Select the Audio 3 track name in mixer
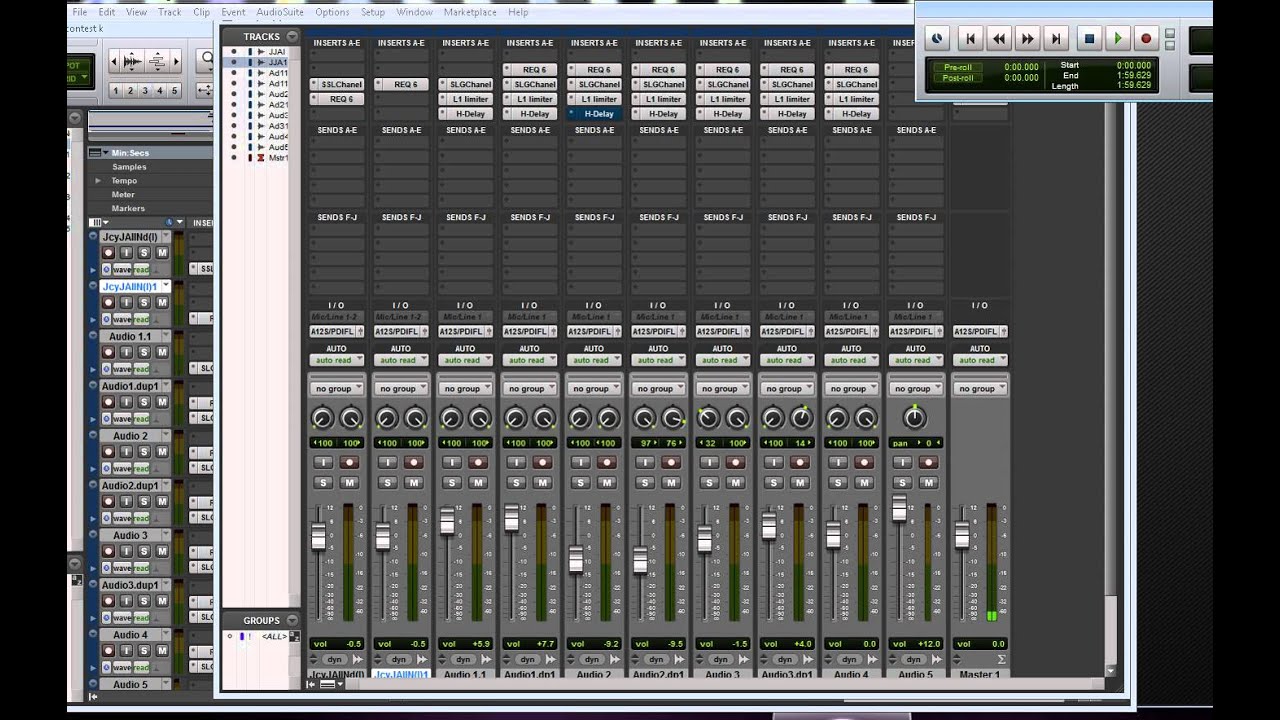 coord(722,674)
